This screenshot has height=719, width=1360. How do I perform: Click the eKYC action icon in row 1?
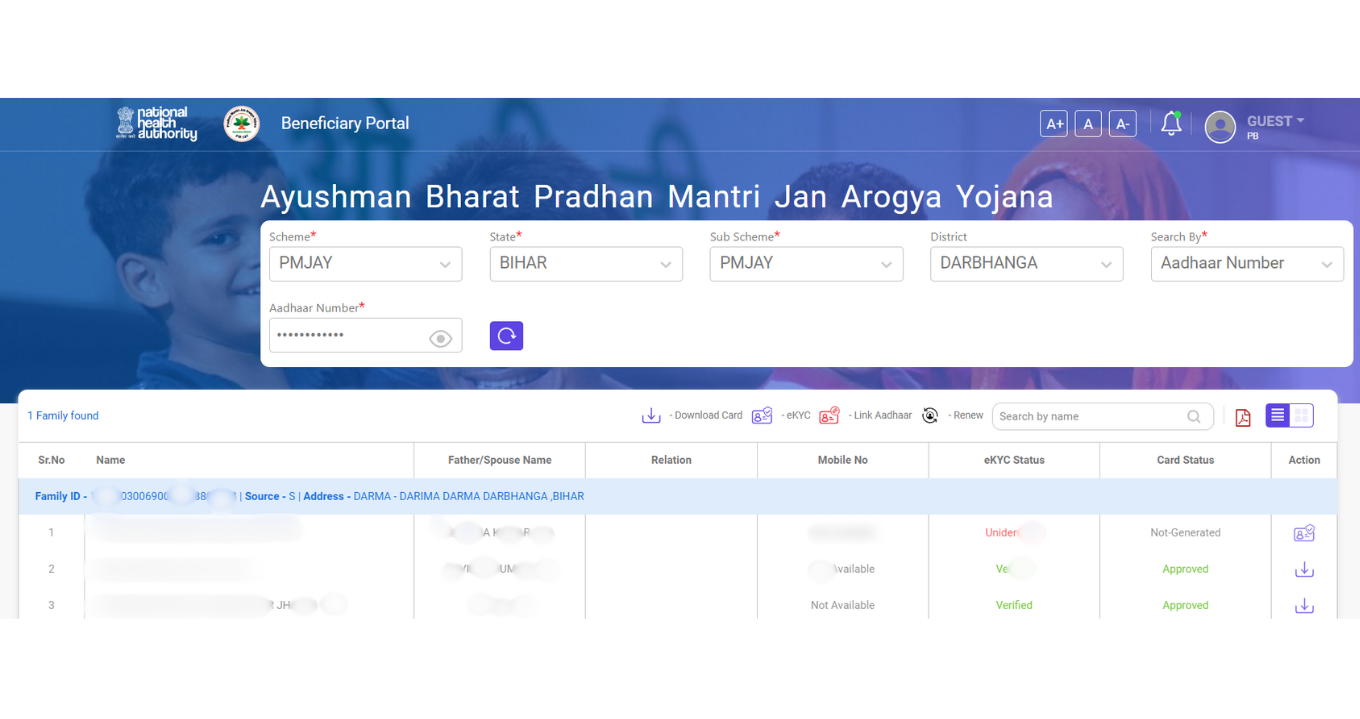click(x=1304, y=533)
